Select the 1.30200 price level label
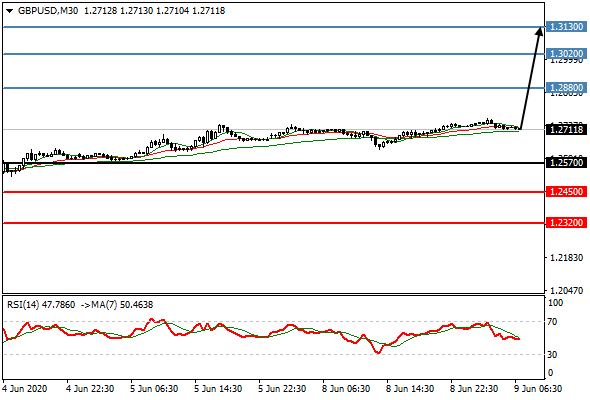590x400 pixels. [x=566, y=54]
